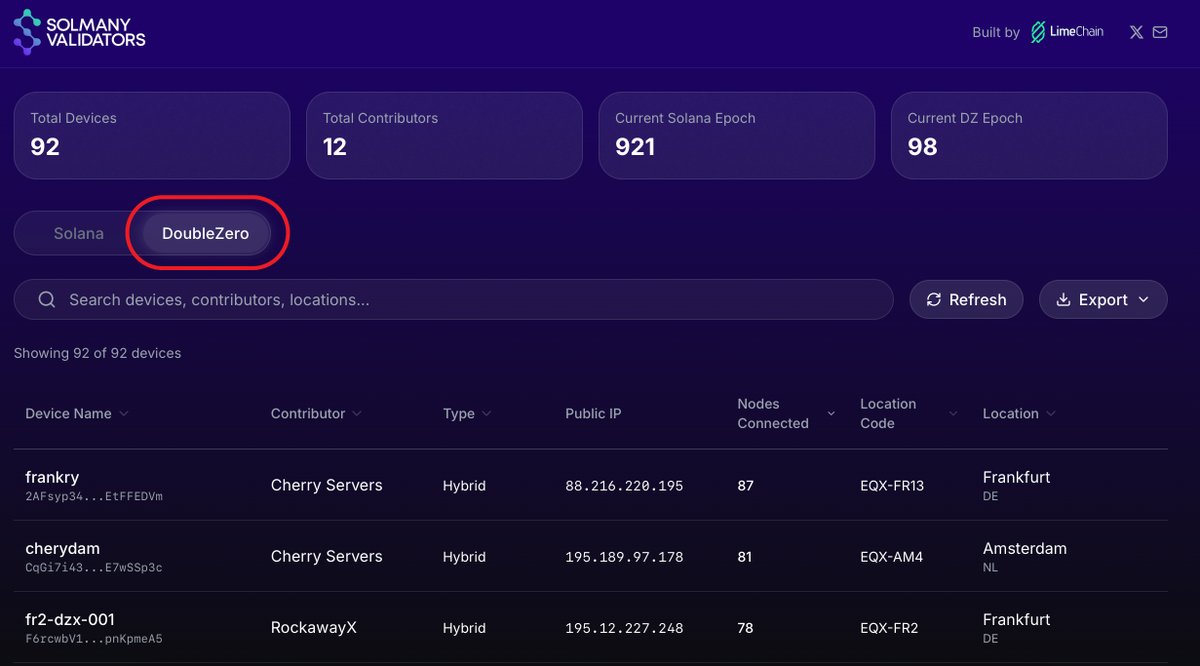1200x666 pixels.
Task: Click Frankfurt location in frankry row
Action: point(1016,477)
